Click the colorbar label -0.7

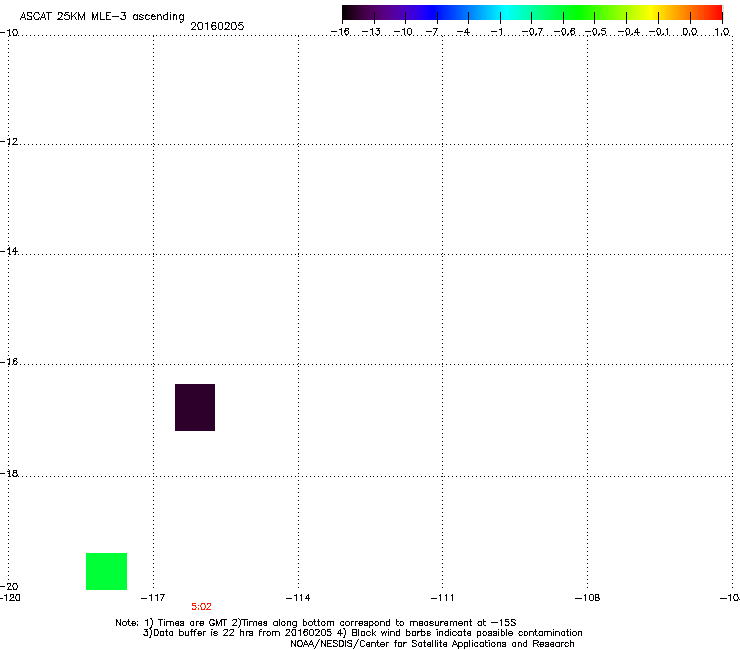[x=532, y=32]
